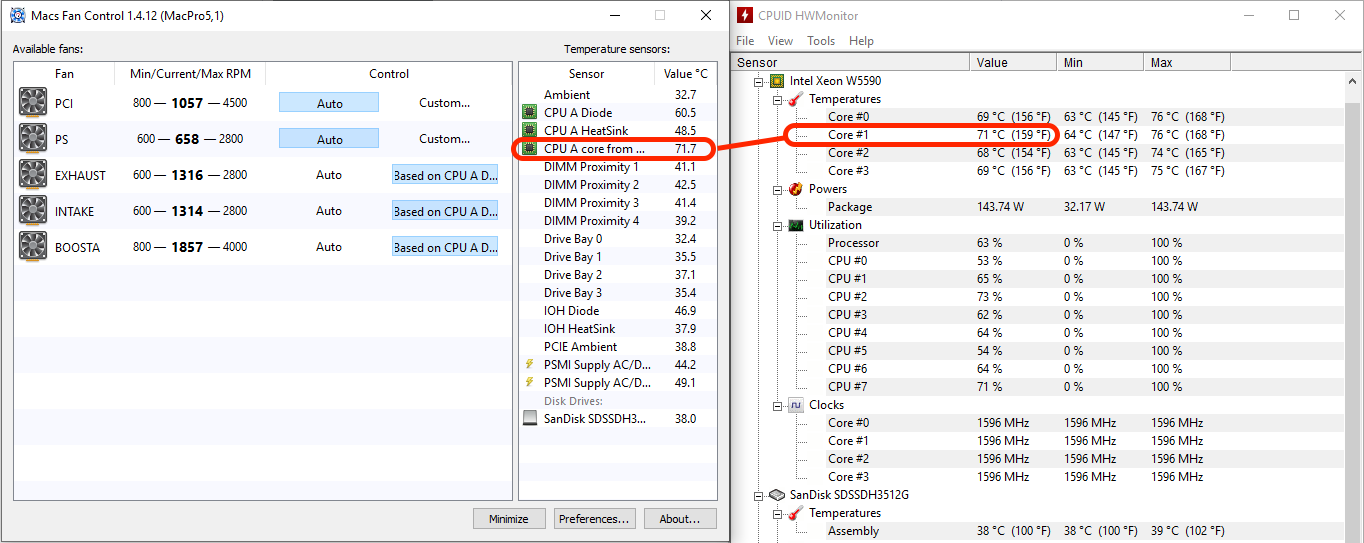Open the Tools menu in HWMonitor
1364x543 pixels.
click(821, 41)
